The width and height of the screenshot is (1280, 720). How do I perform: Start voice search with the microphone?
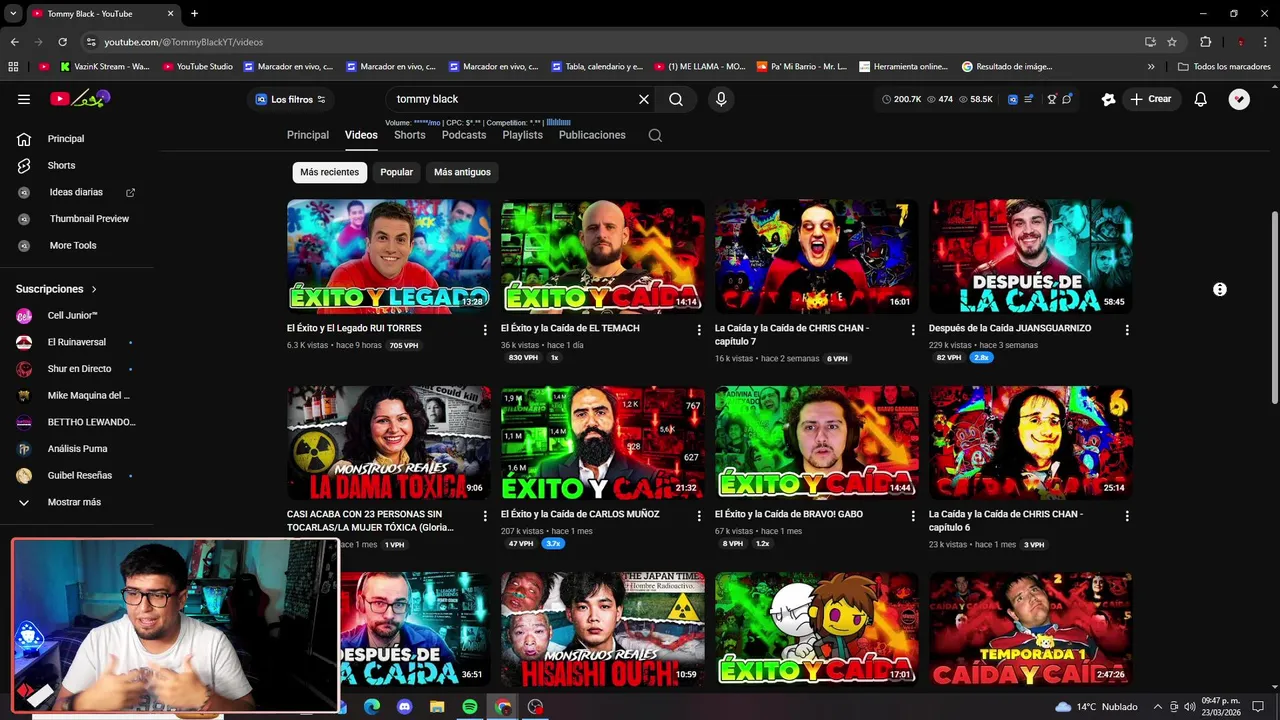point(721,99)
